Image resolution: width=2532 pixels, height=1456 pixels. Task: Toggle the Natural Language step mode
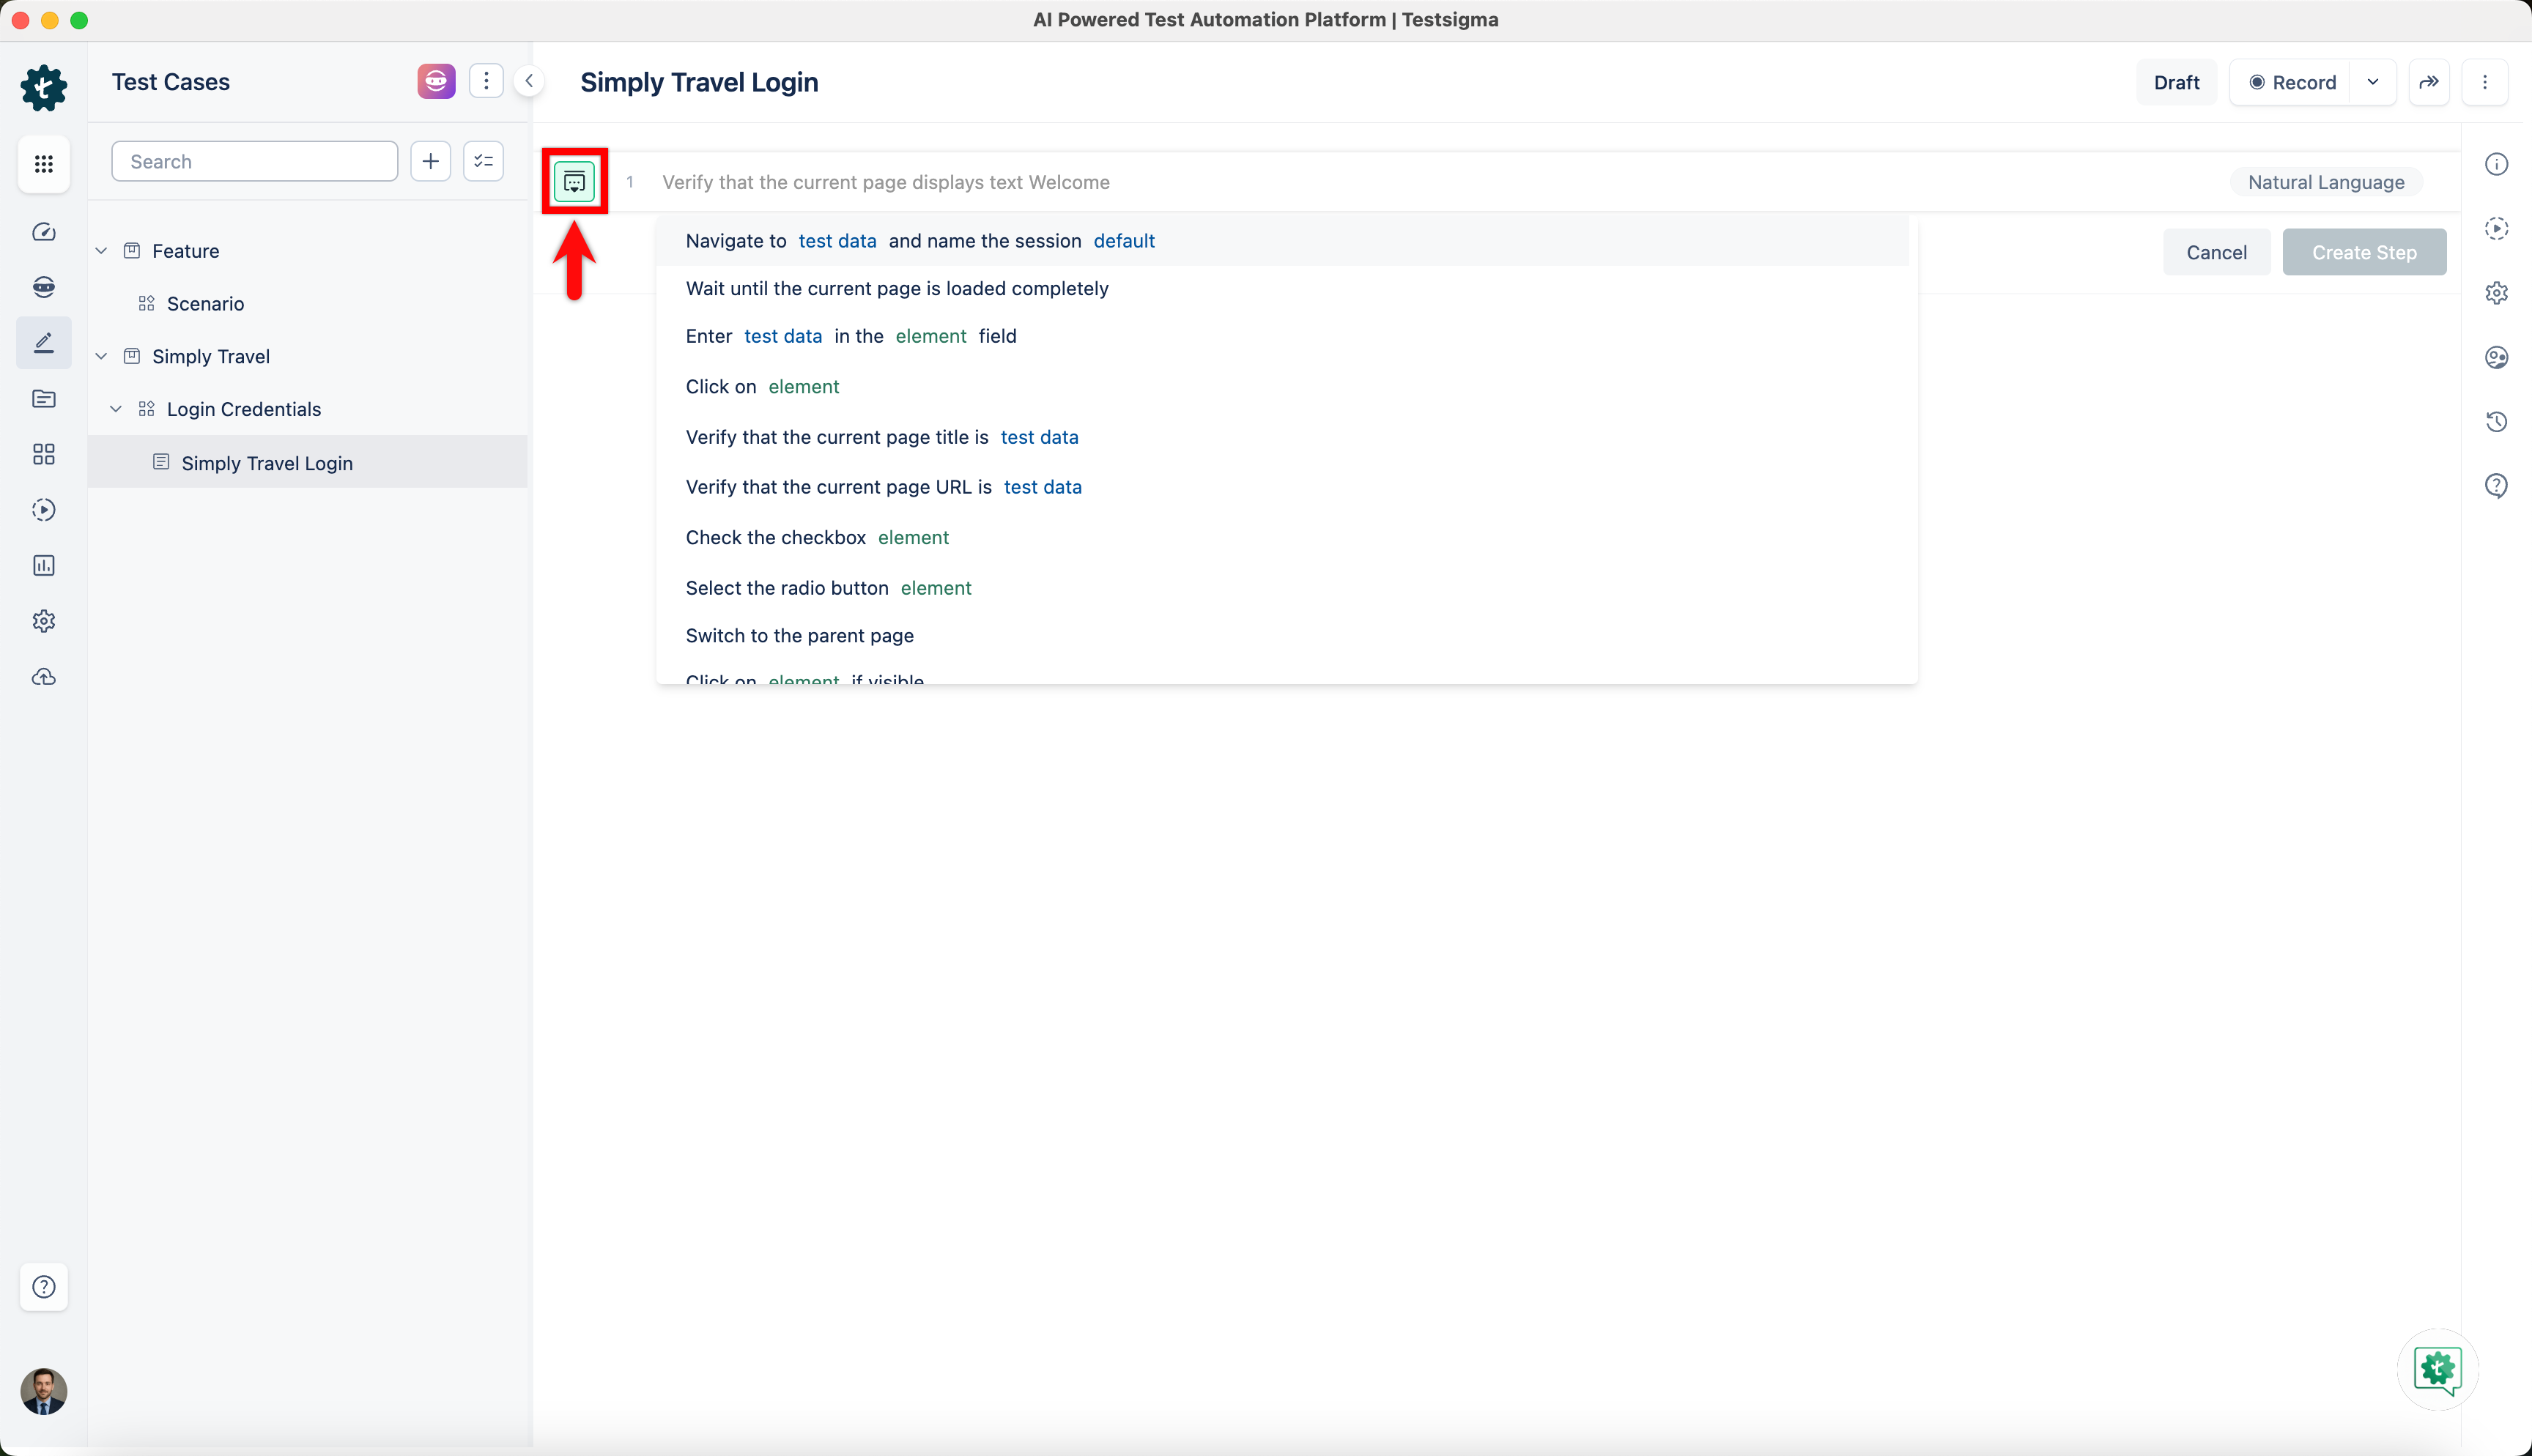2325,182
